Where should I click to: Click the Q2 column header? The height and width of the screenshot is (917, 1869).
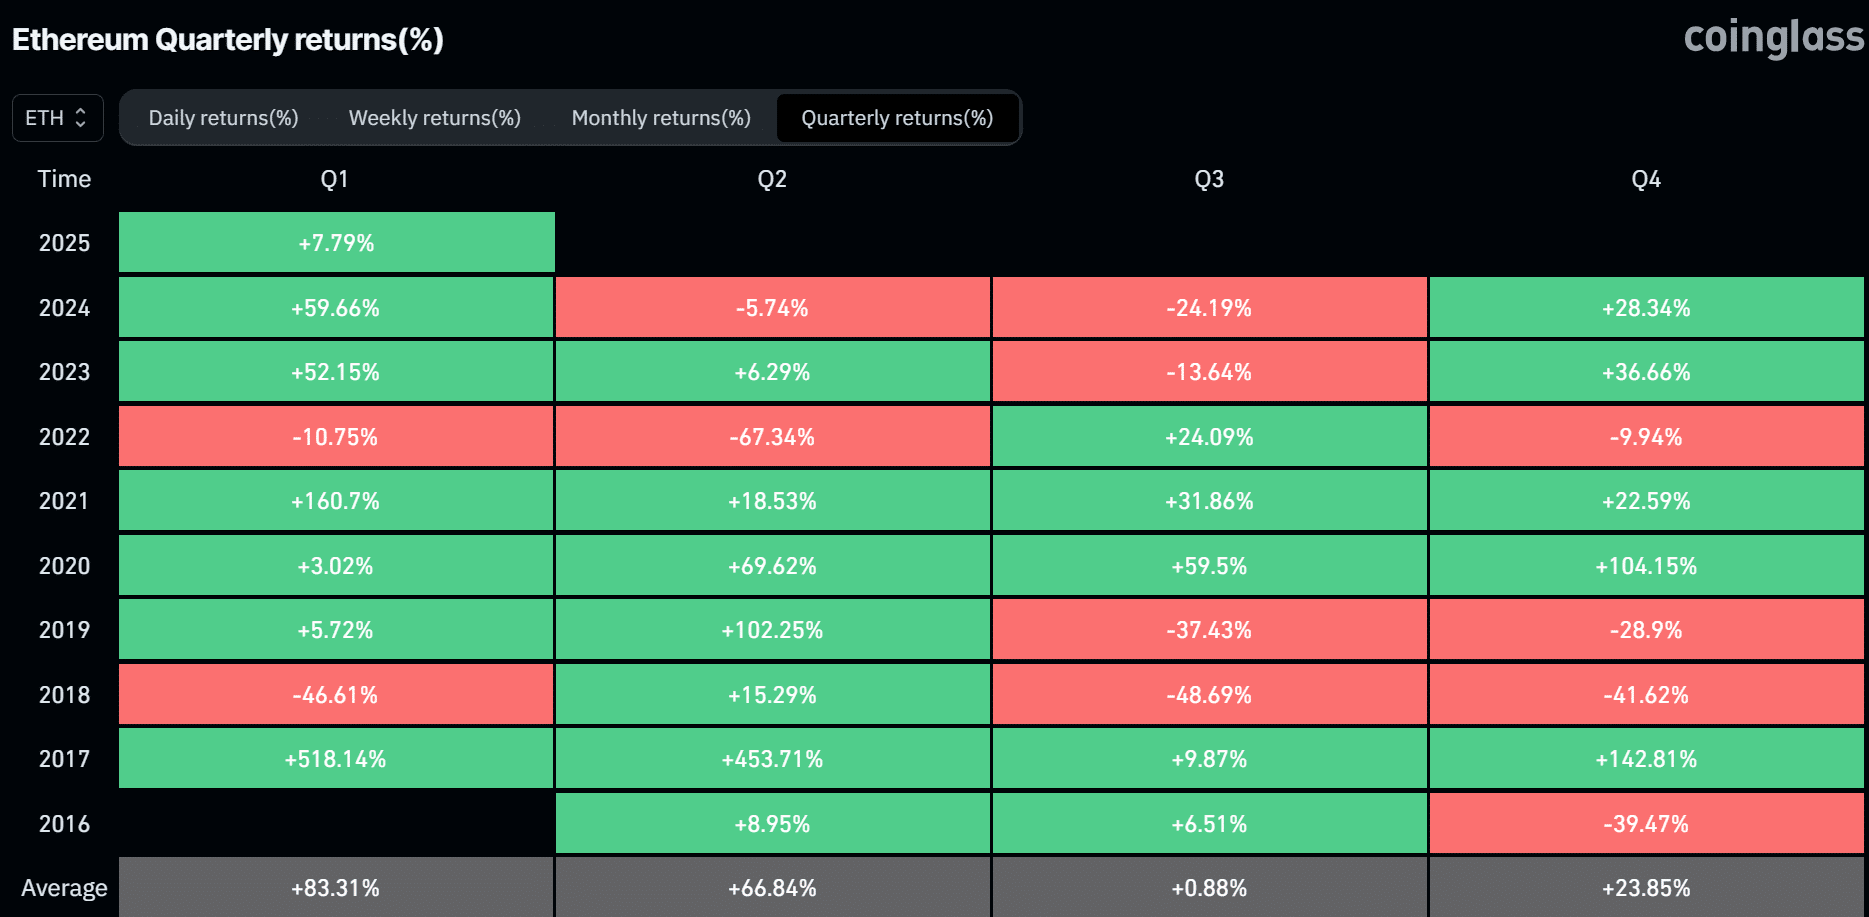tap(772, 179)
